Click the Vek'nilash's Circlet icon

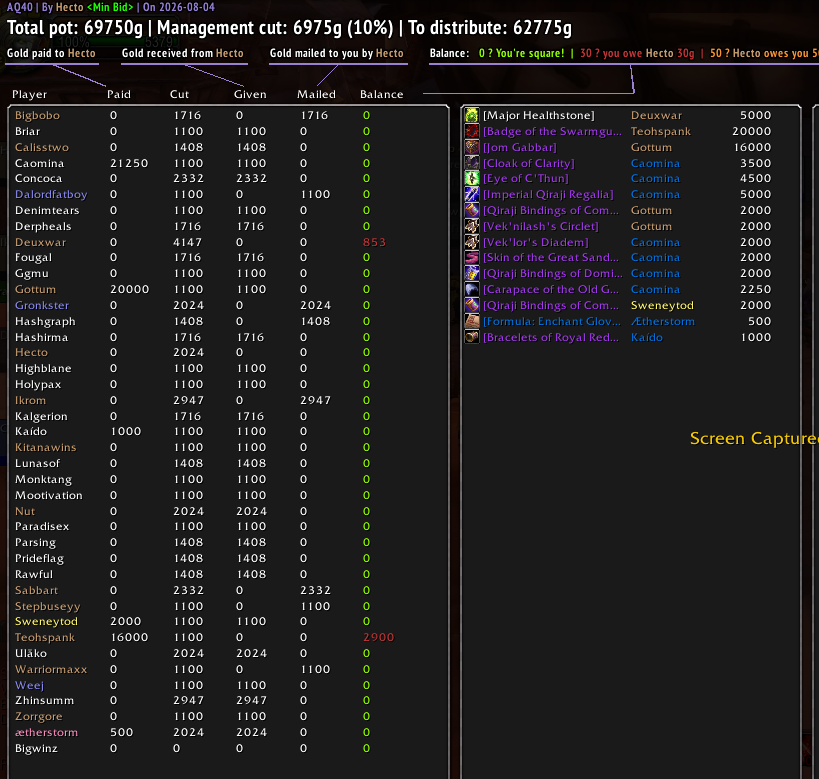coord(472,226)
